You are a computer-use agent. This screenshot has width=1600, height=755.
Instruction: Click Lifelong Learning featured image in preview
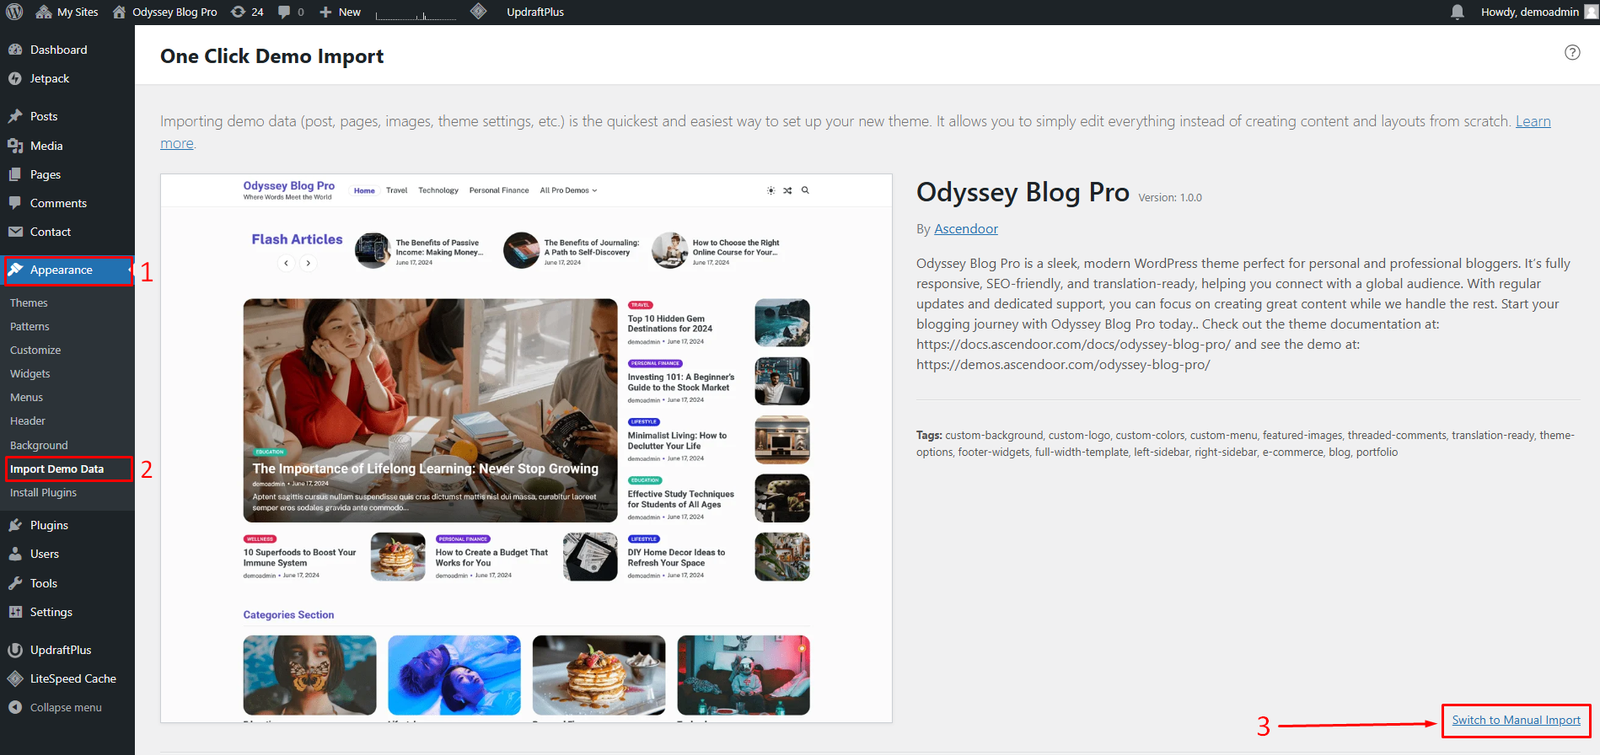[x=430, y=410]
